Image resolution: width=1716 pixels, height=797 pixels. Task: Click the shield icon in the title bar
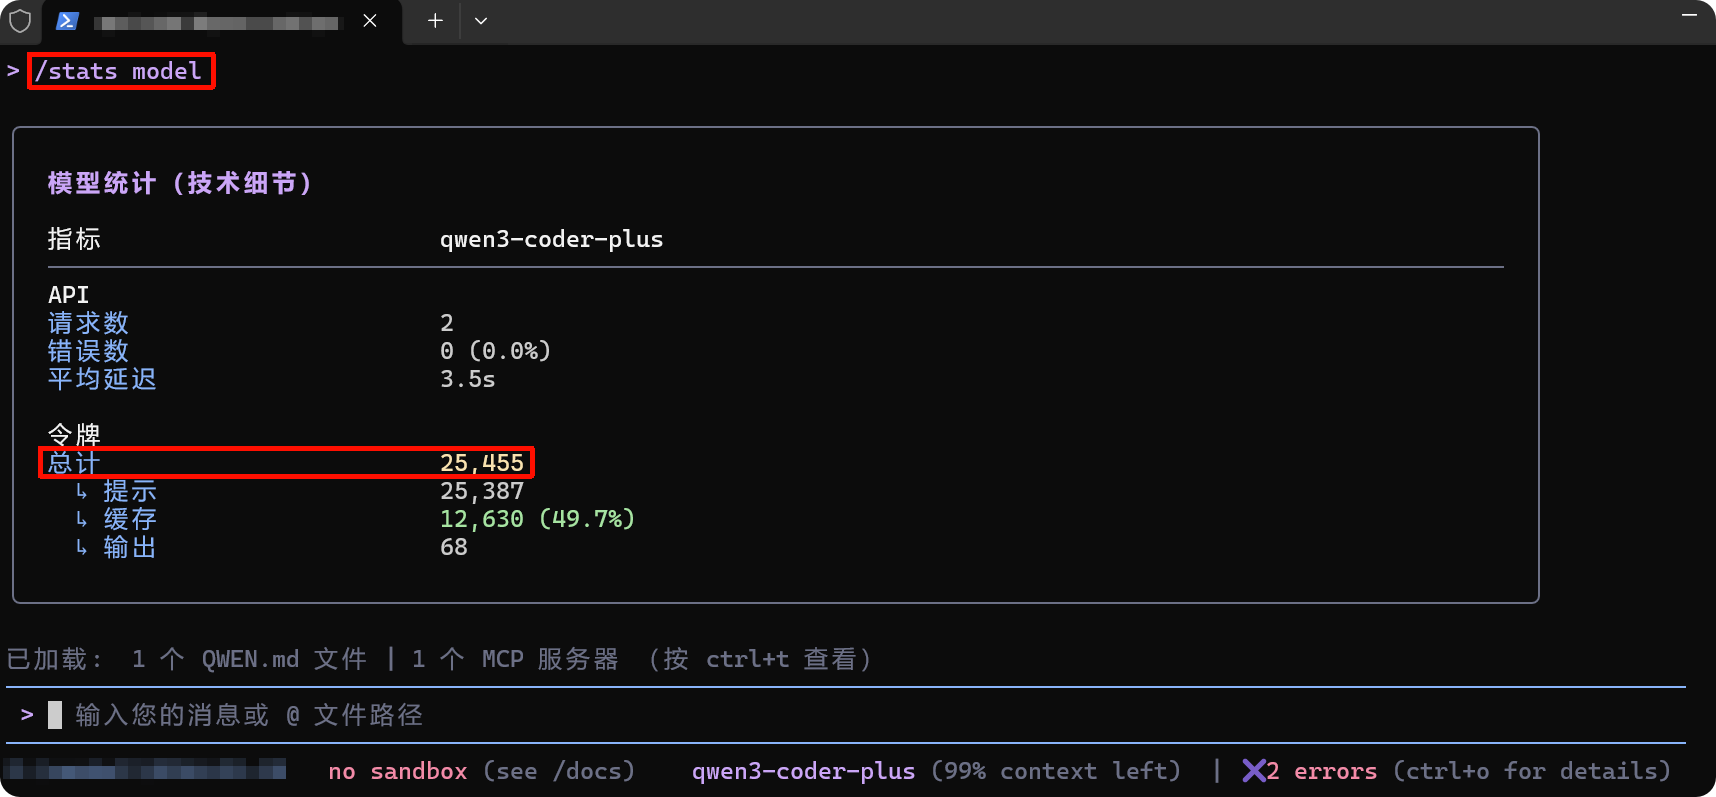click(20, 21)
